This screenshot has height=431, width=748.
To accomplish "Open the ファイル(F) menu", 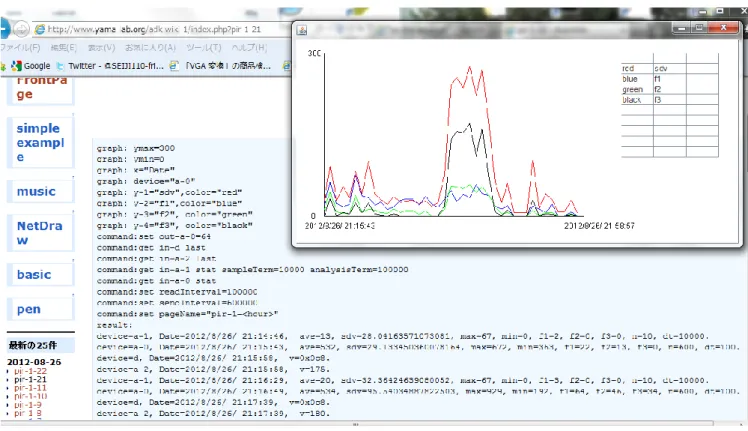I will tap(21, 48).
